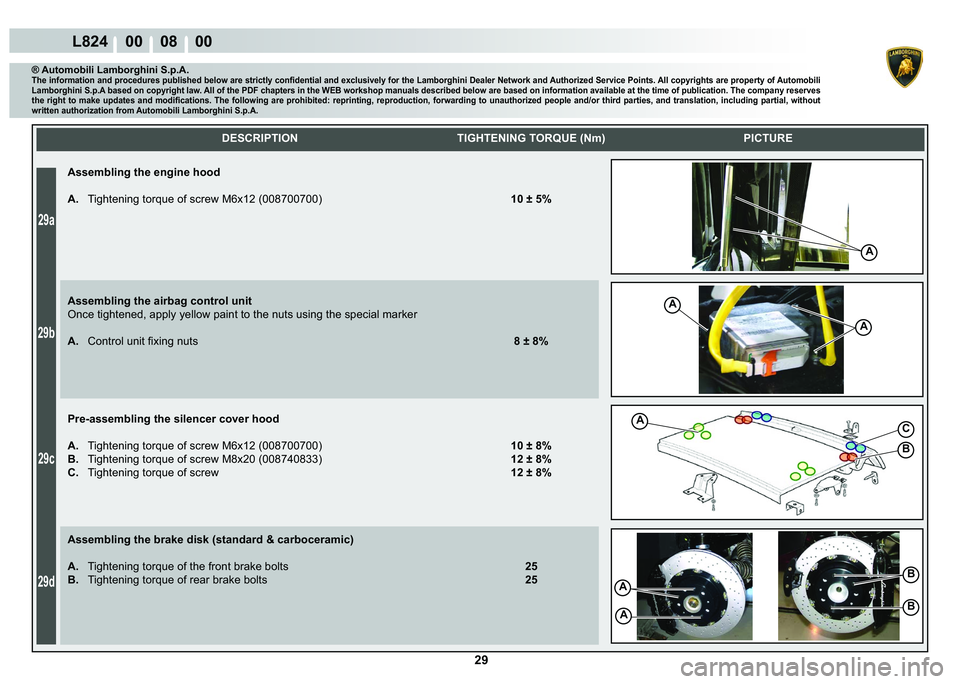Click torque value 10 ± 5%
Viewport: 960px width, 684px height.
[x=531, y=199]
